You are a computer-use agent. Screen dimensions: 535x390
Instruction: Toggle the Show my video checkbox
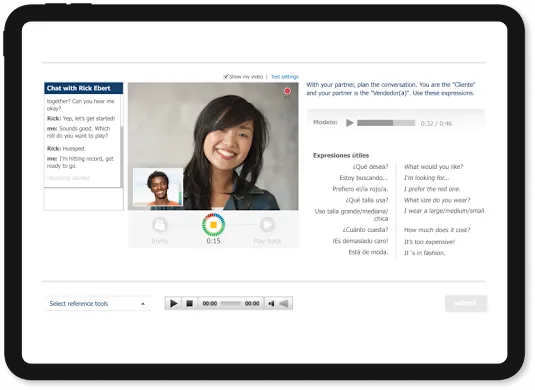[226, 76]
